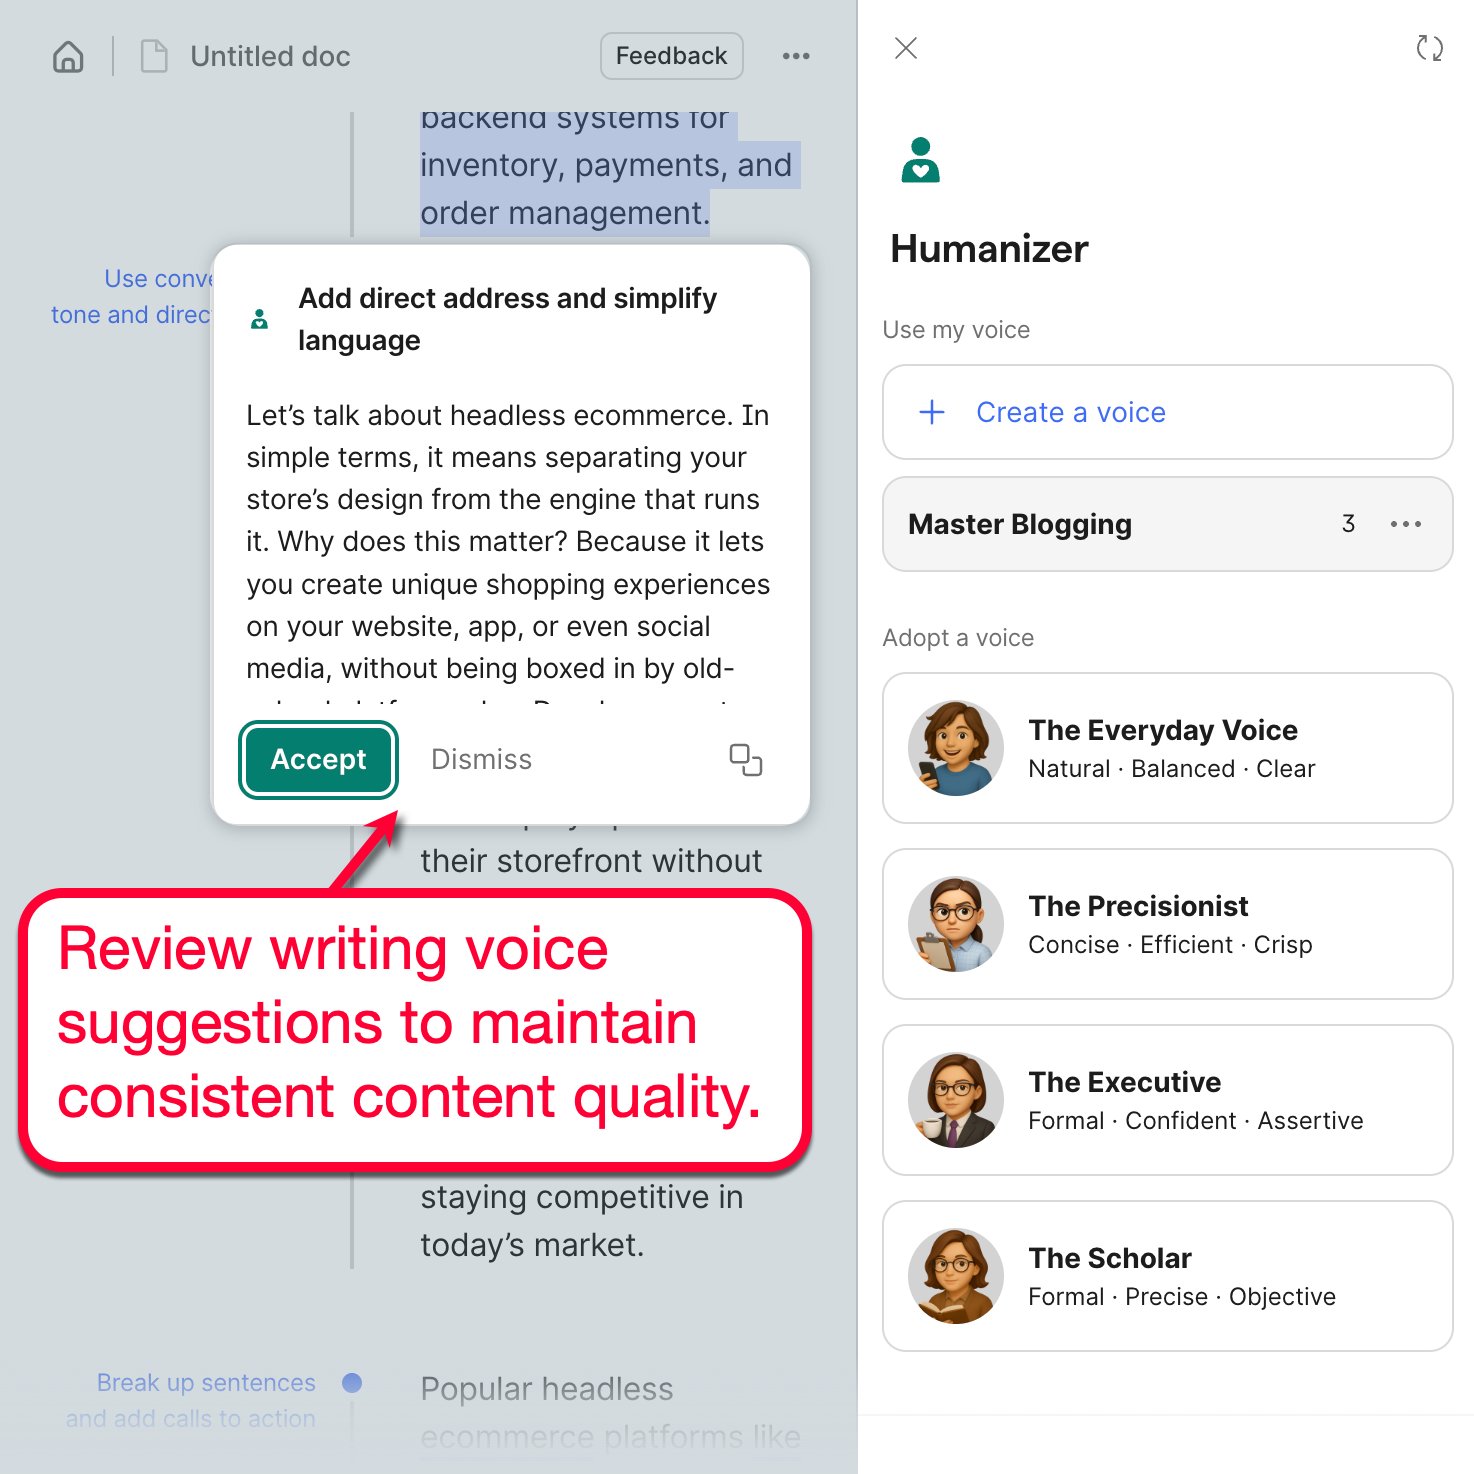Click the blue suggestion indicator dot
The image size is (1474, 1474).
tap(352, 1383)
